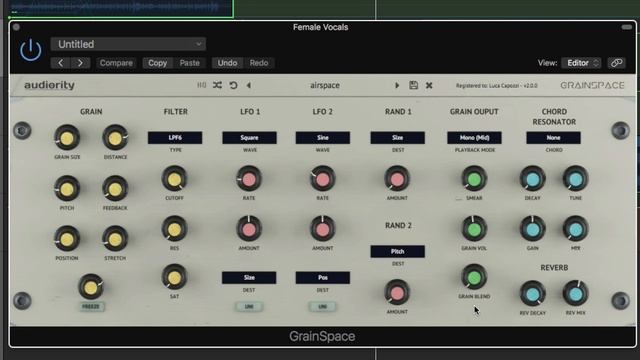Click the Copy button
The image size is (640, 360).
158,63
